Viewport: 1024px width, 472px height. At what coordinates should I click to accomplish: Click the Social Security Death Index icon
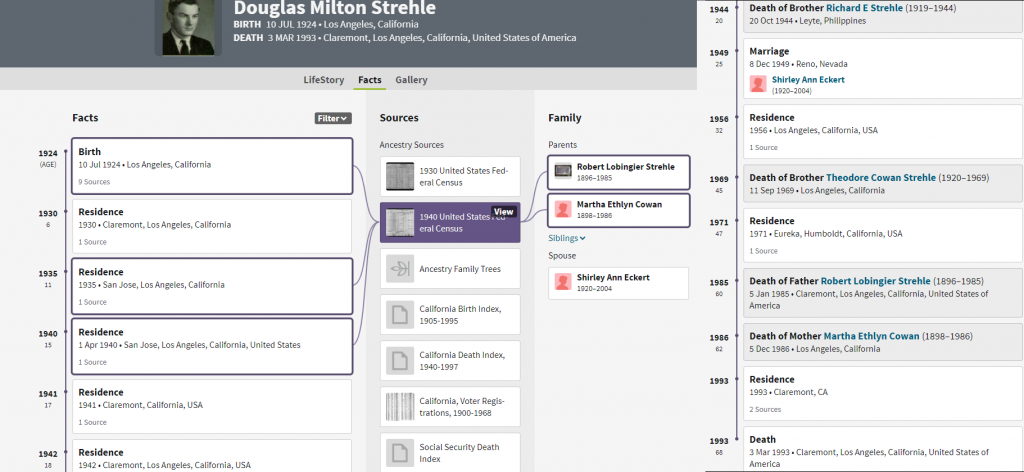[400, 452]
